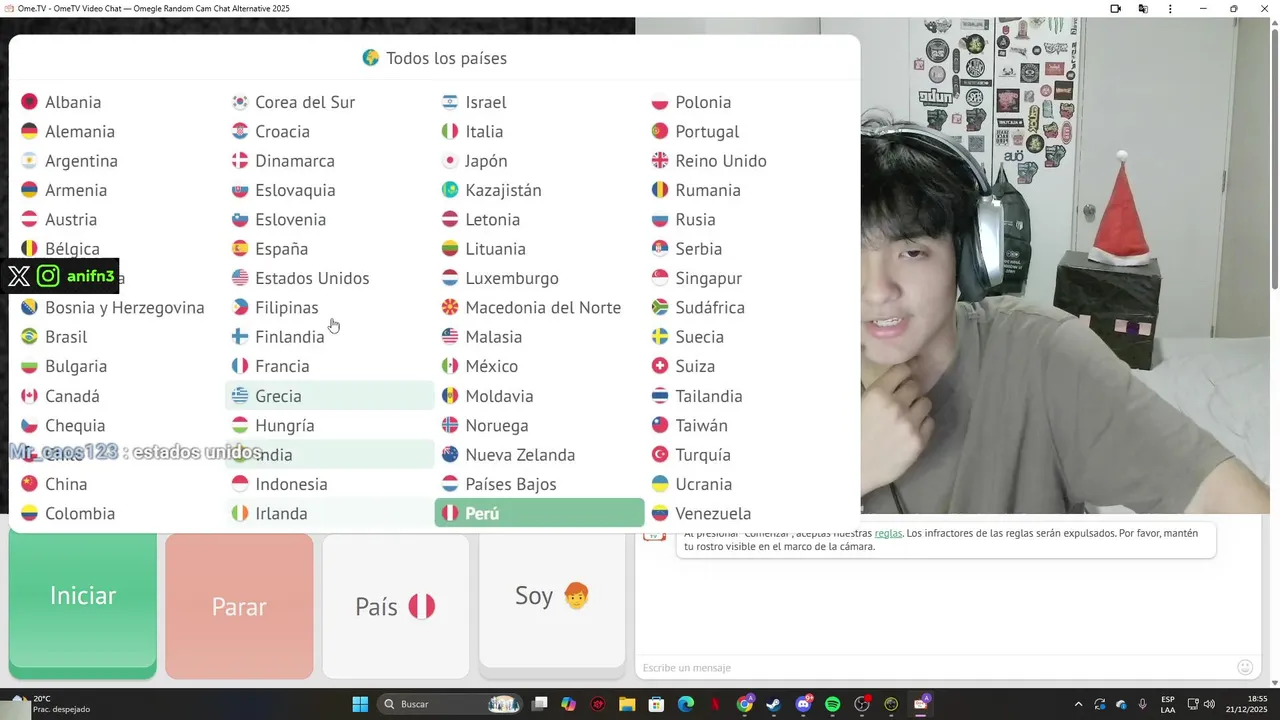Click the Corea del Sur flag icon
The width and height of the screenshot is (1280, 720).
[240, 102]
